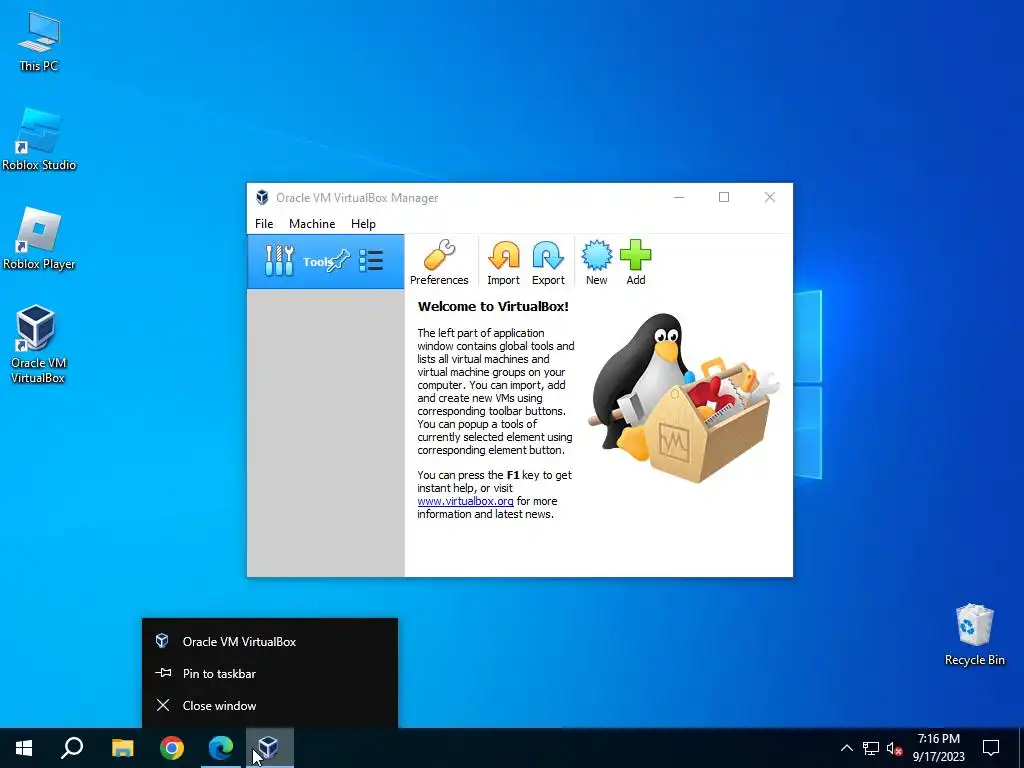The image size is (1024, 768).
Task: Click the taskbar Search icon
Action: [72, 748]
